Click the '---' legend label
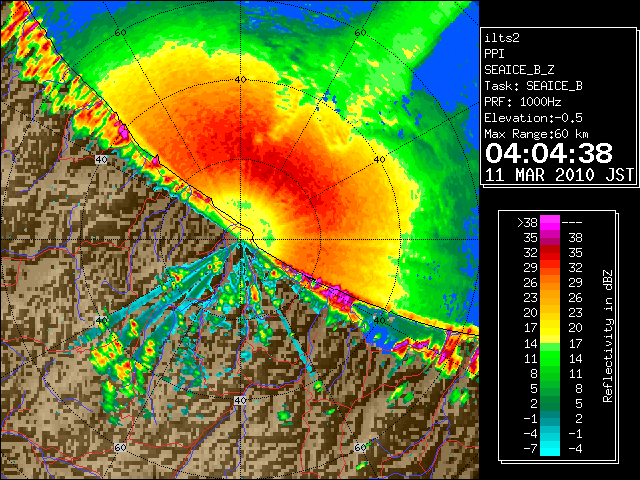Screen dimensions: 640x480 (x=572, y=223)
